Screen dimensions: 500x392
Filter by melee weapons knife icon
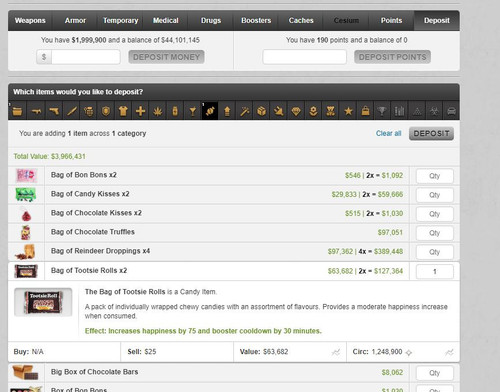(71, 111)
